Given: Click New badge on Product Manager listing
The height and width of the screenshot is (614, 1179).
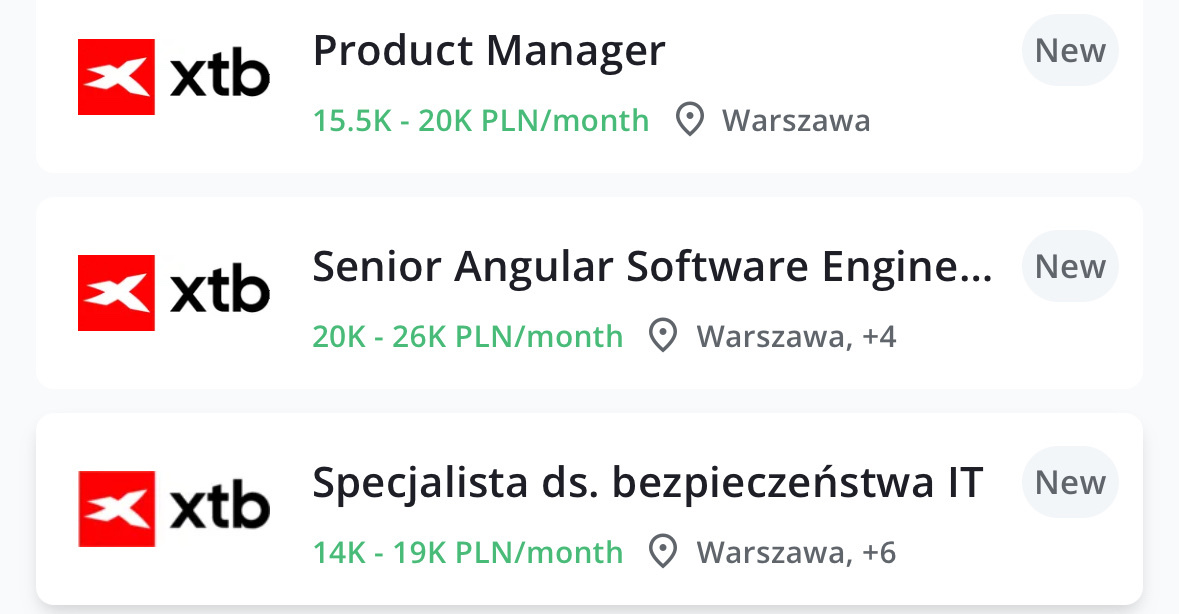Looking at the screenshot, I should click(x=1070, y=51).
